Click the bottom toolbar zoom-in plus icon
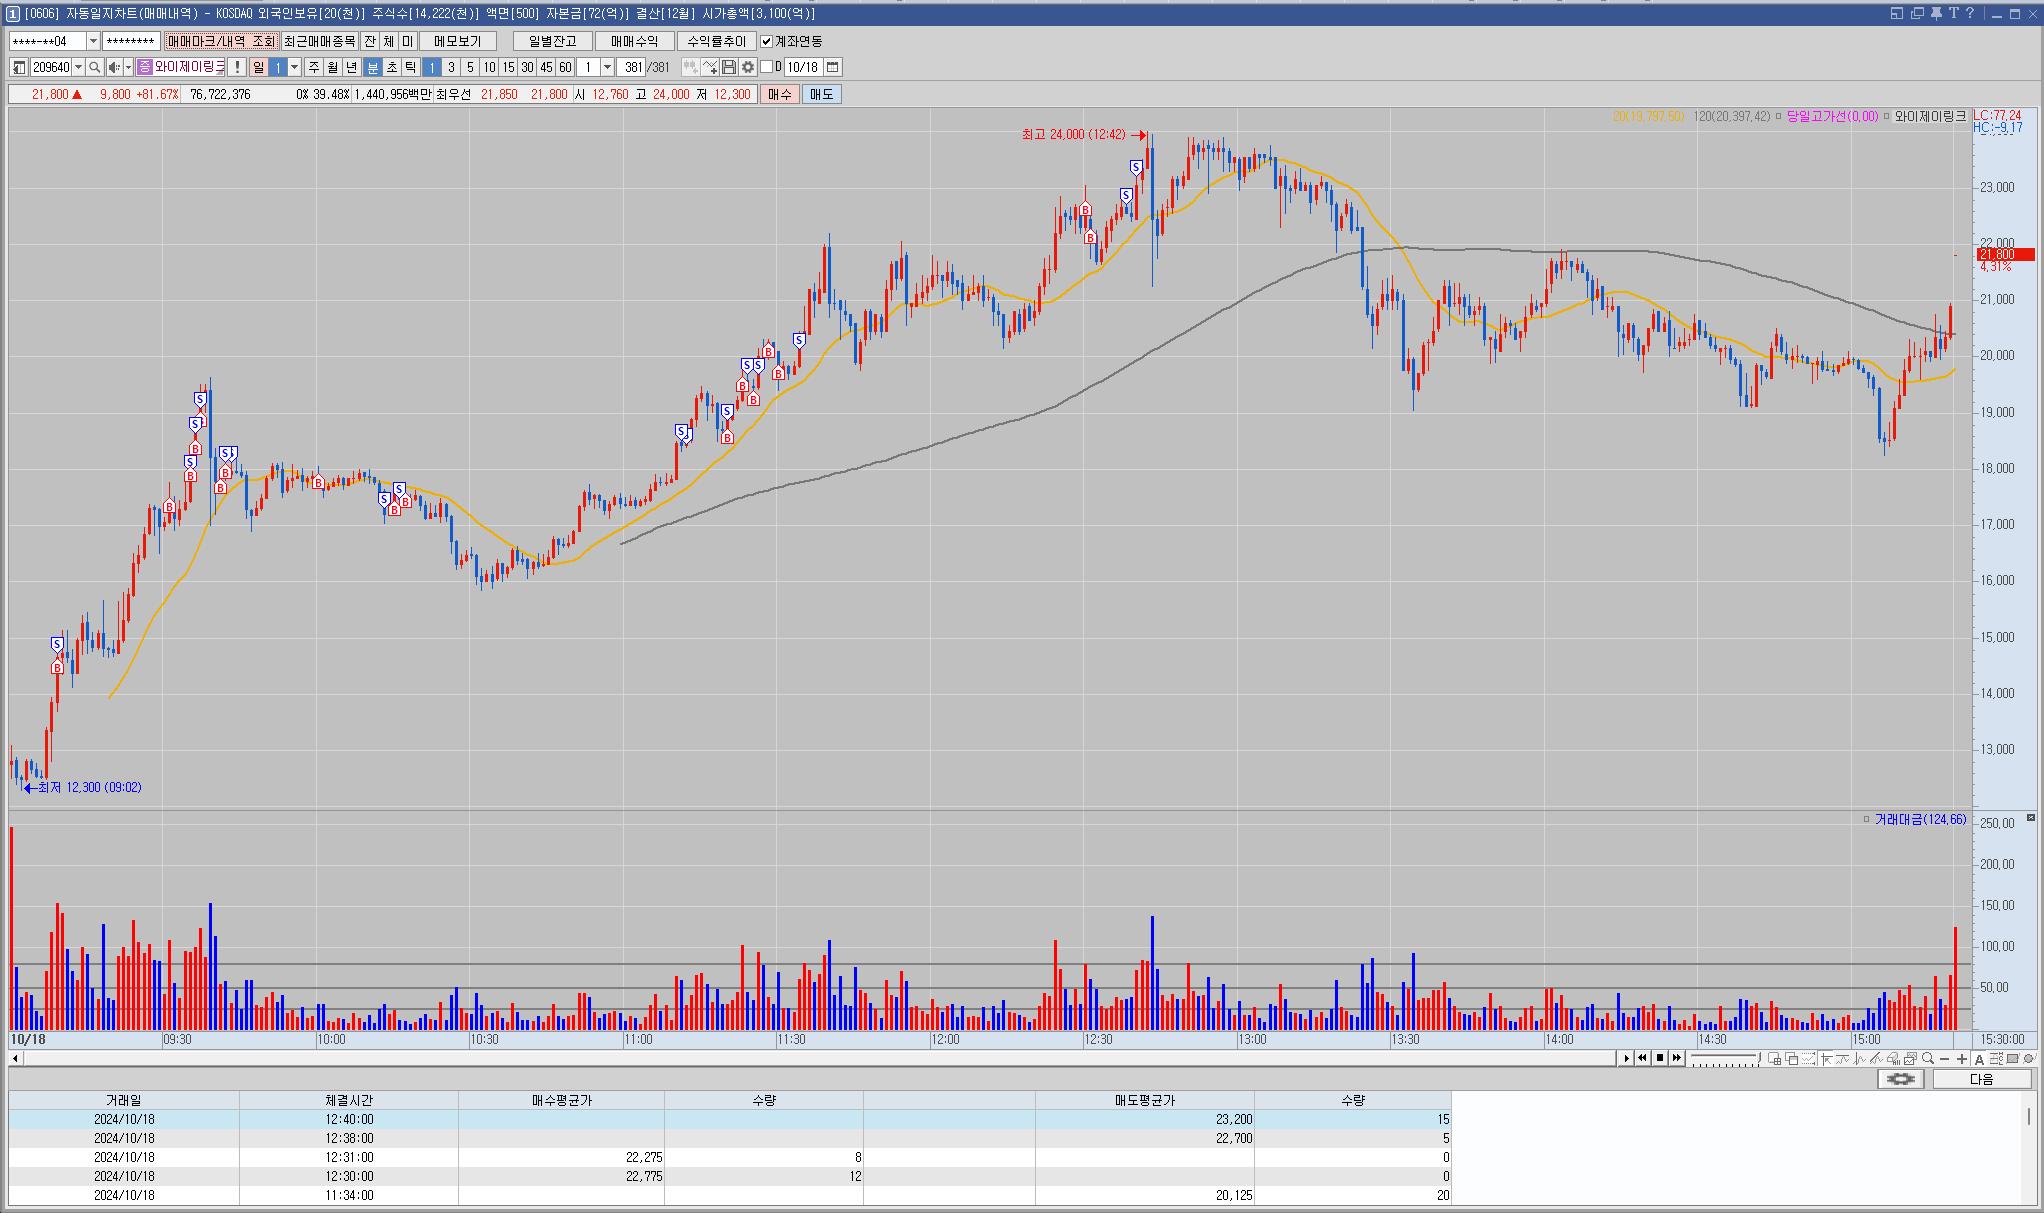Image resolution: width=2044 pixels, height=1213 pixels. [x=1962, y=1058]
